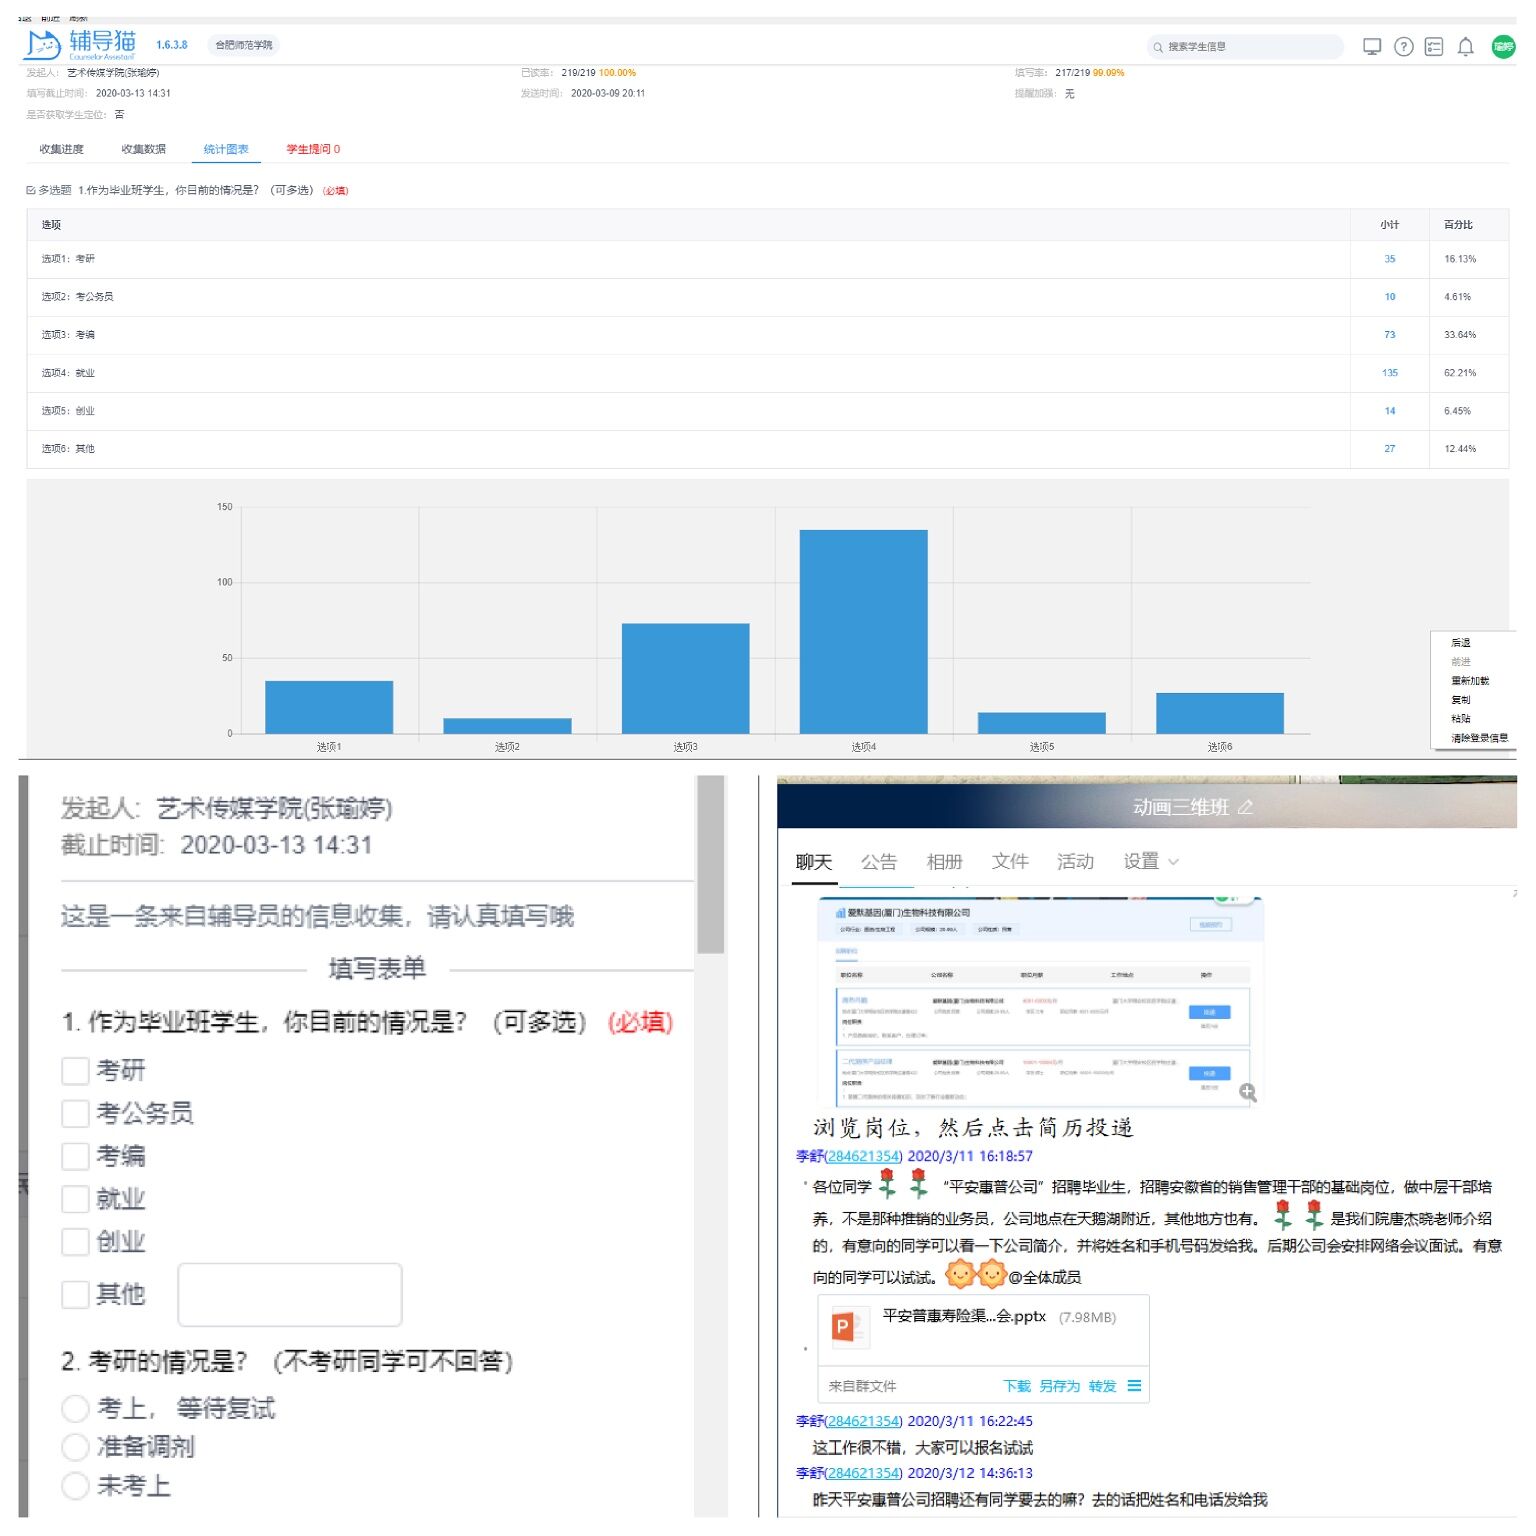
Task: Click 重新加载 in the context menu
Action: pyautogui.click(x=1469, y=681)
